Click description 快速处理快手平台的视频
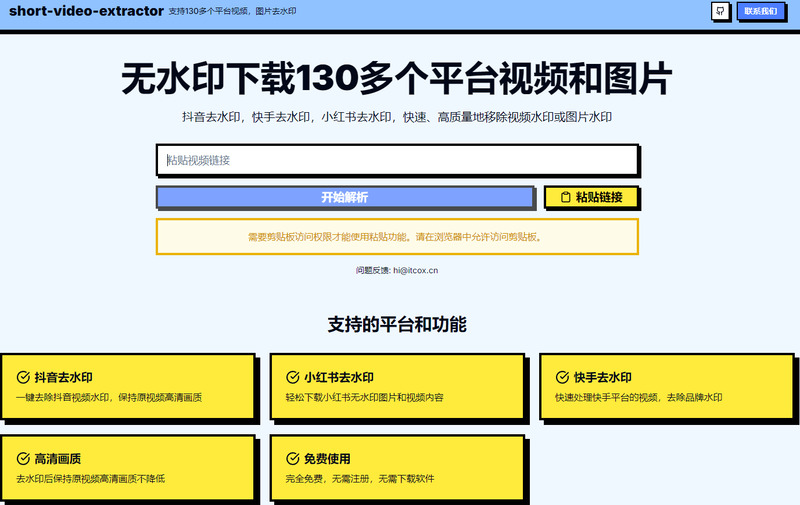The height and width of the screenshot is (505, 800). tap(638, 397)
